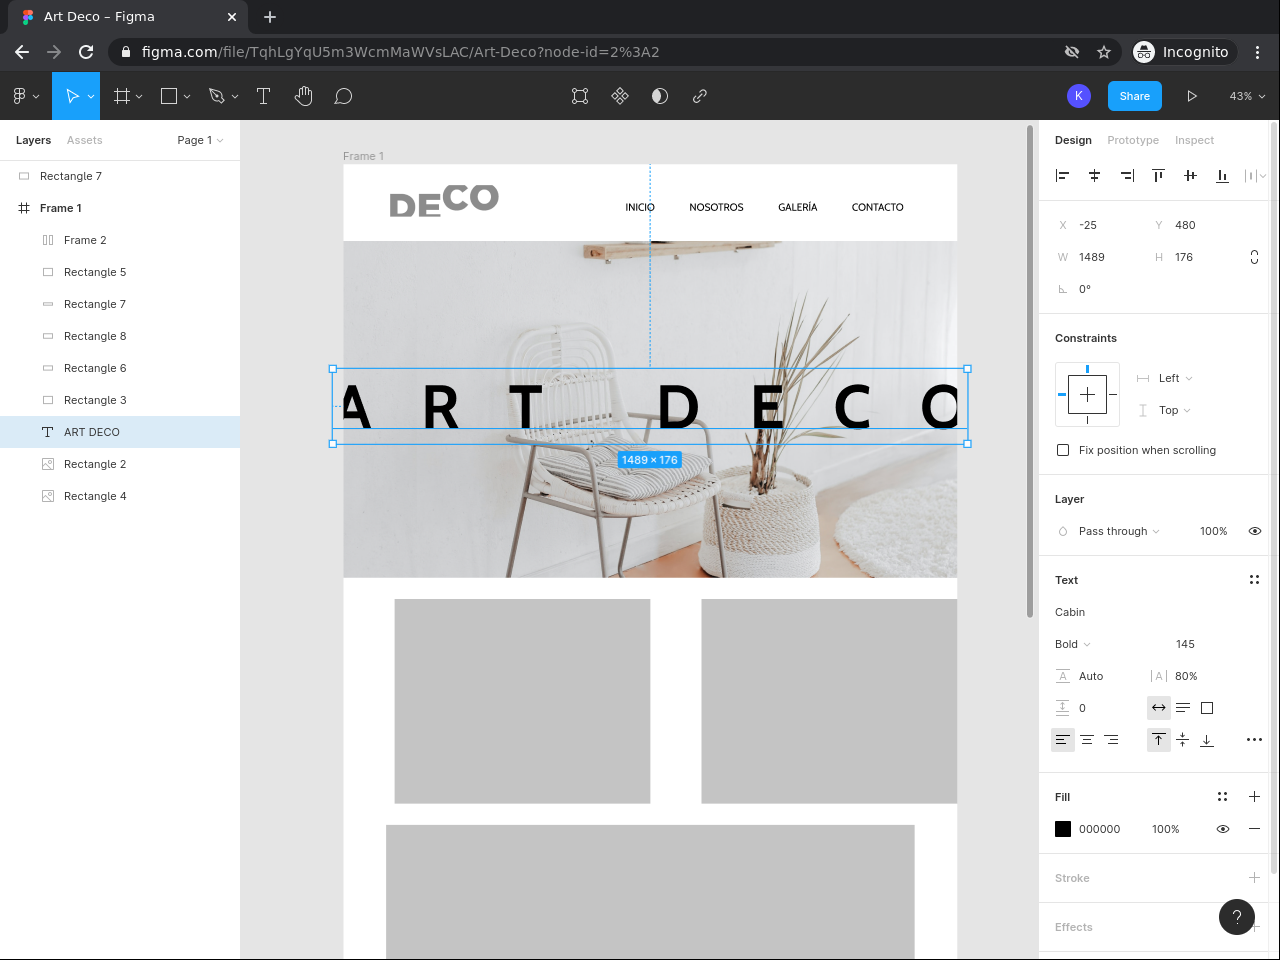Click the Mask toggle icon in toolbar

660,96
